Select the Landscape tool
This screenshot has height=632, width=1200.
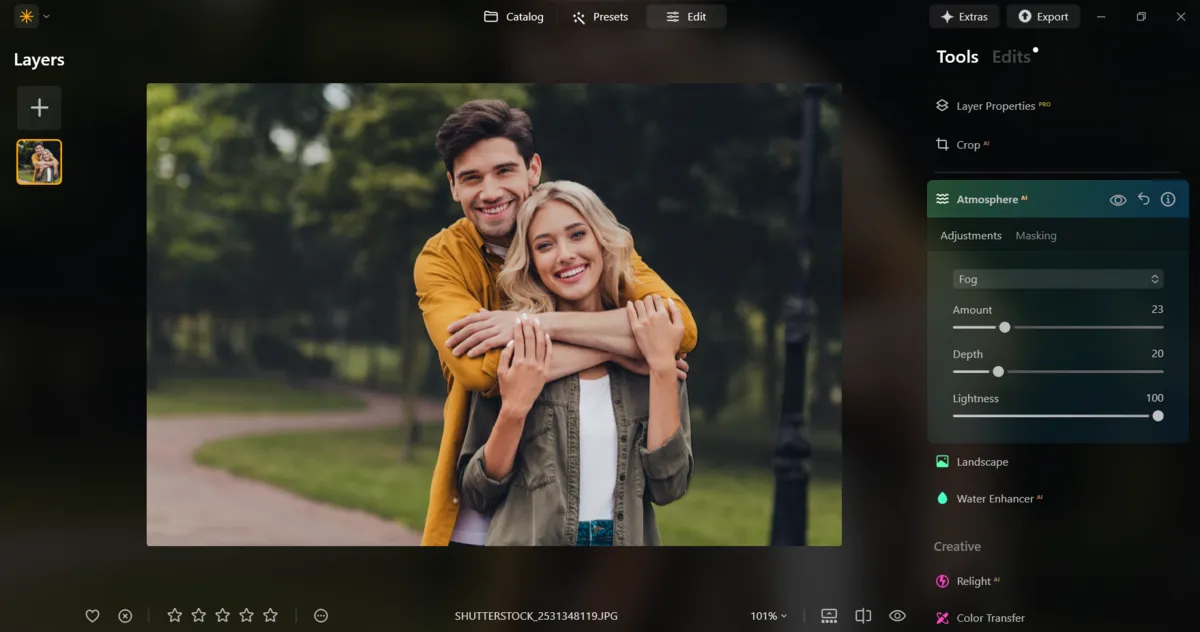point(980,461)
